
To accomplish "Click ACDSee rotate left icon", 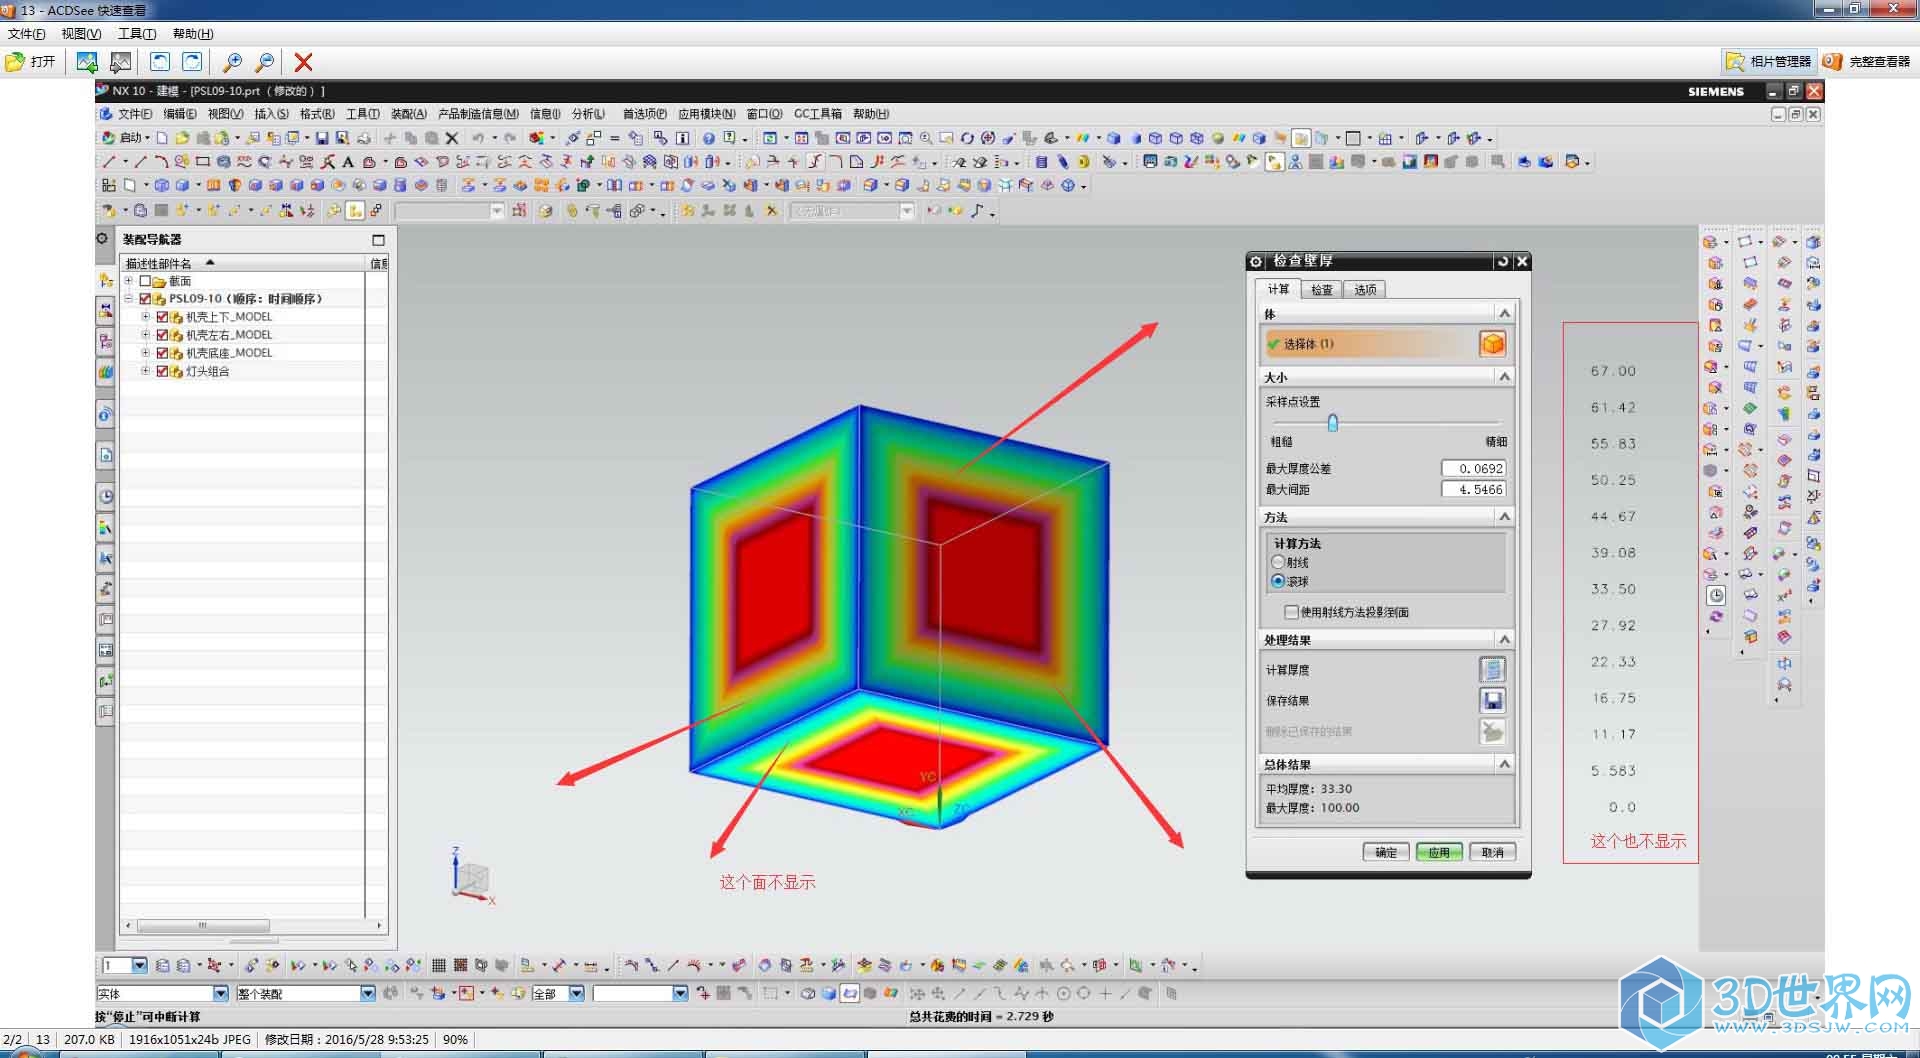I will tap(160, 62).
